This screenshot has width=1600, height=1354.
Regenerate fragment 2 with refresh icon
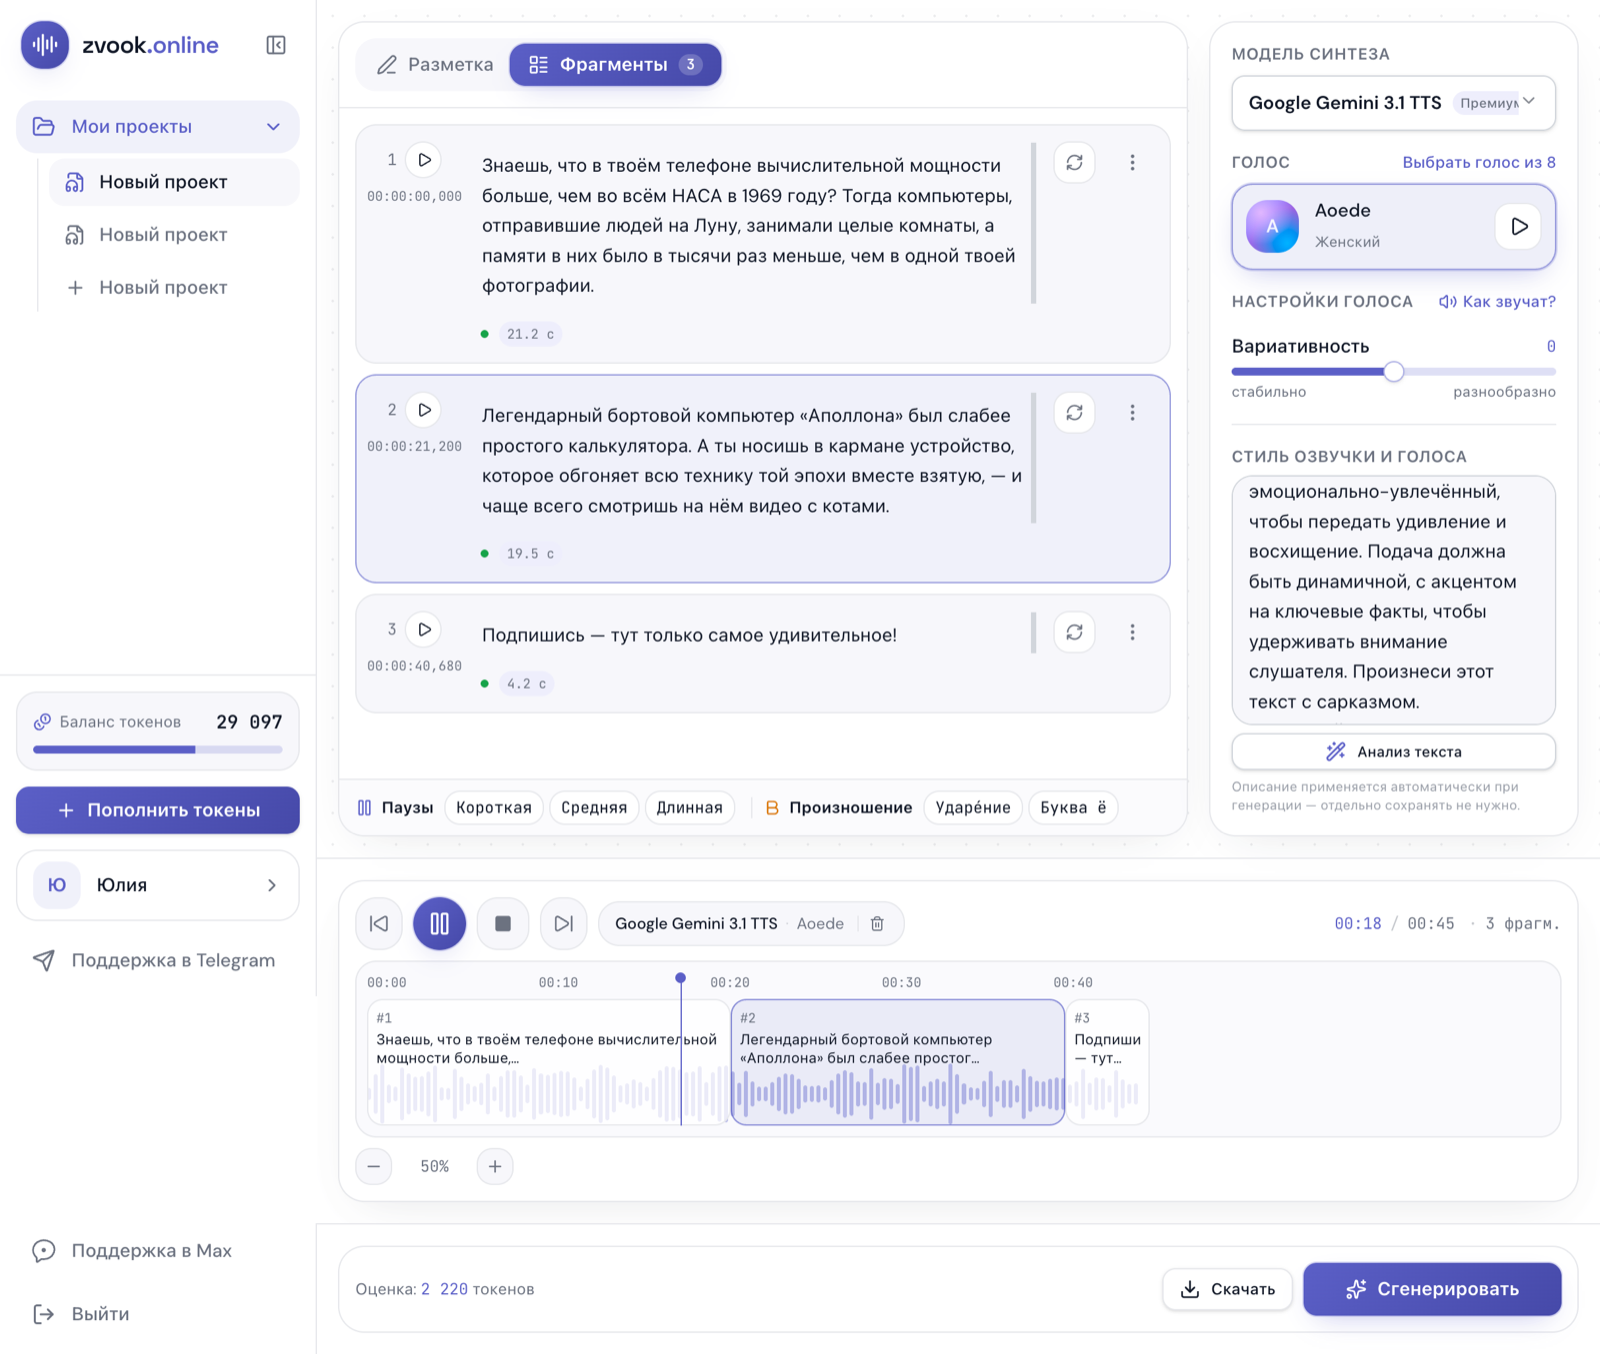pyautogui.click(x=1074, y=413)
